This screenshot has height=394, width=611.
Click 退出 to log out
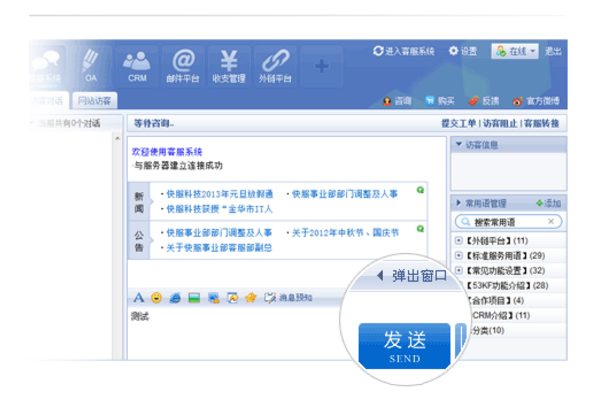(x=553, y=51)
